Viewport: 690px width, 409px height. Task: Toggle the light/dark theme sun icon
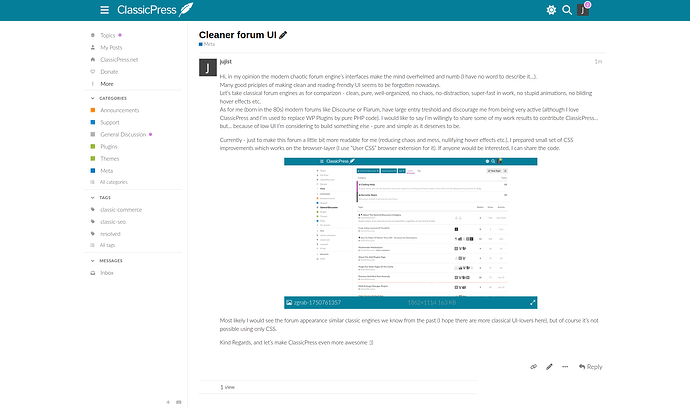(x=551, y=10)
